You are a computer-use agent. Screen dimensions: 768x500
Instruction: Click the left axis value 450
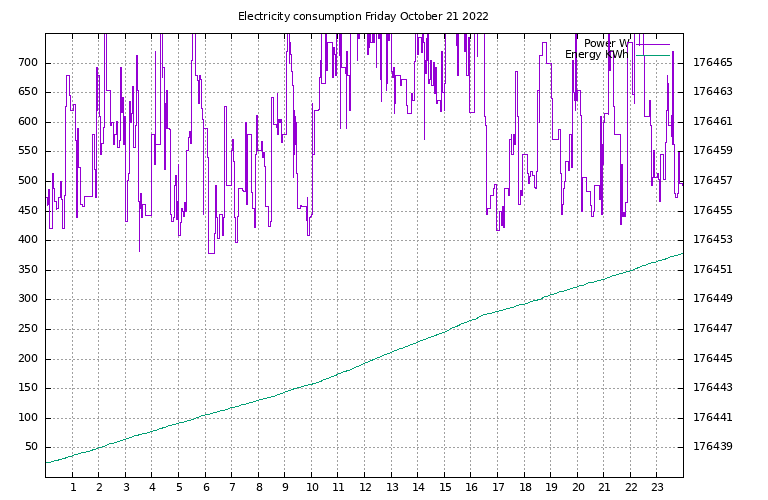(x=28, y=211)
